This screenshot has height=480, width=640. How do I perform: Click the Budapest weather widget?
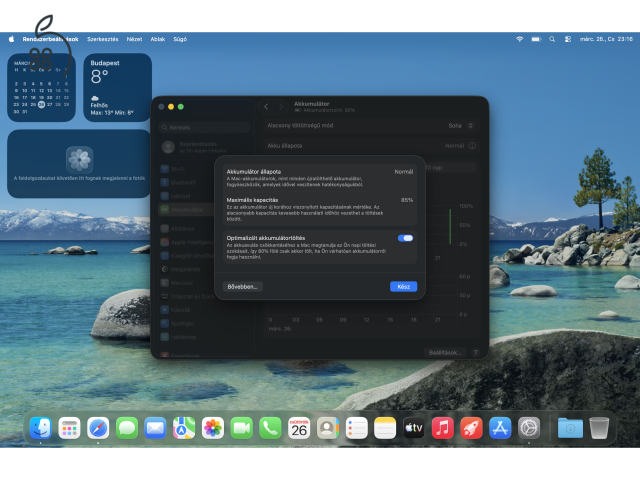pyautogui.click(x=118, y=87)
